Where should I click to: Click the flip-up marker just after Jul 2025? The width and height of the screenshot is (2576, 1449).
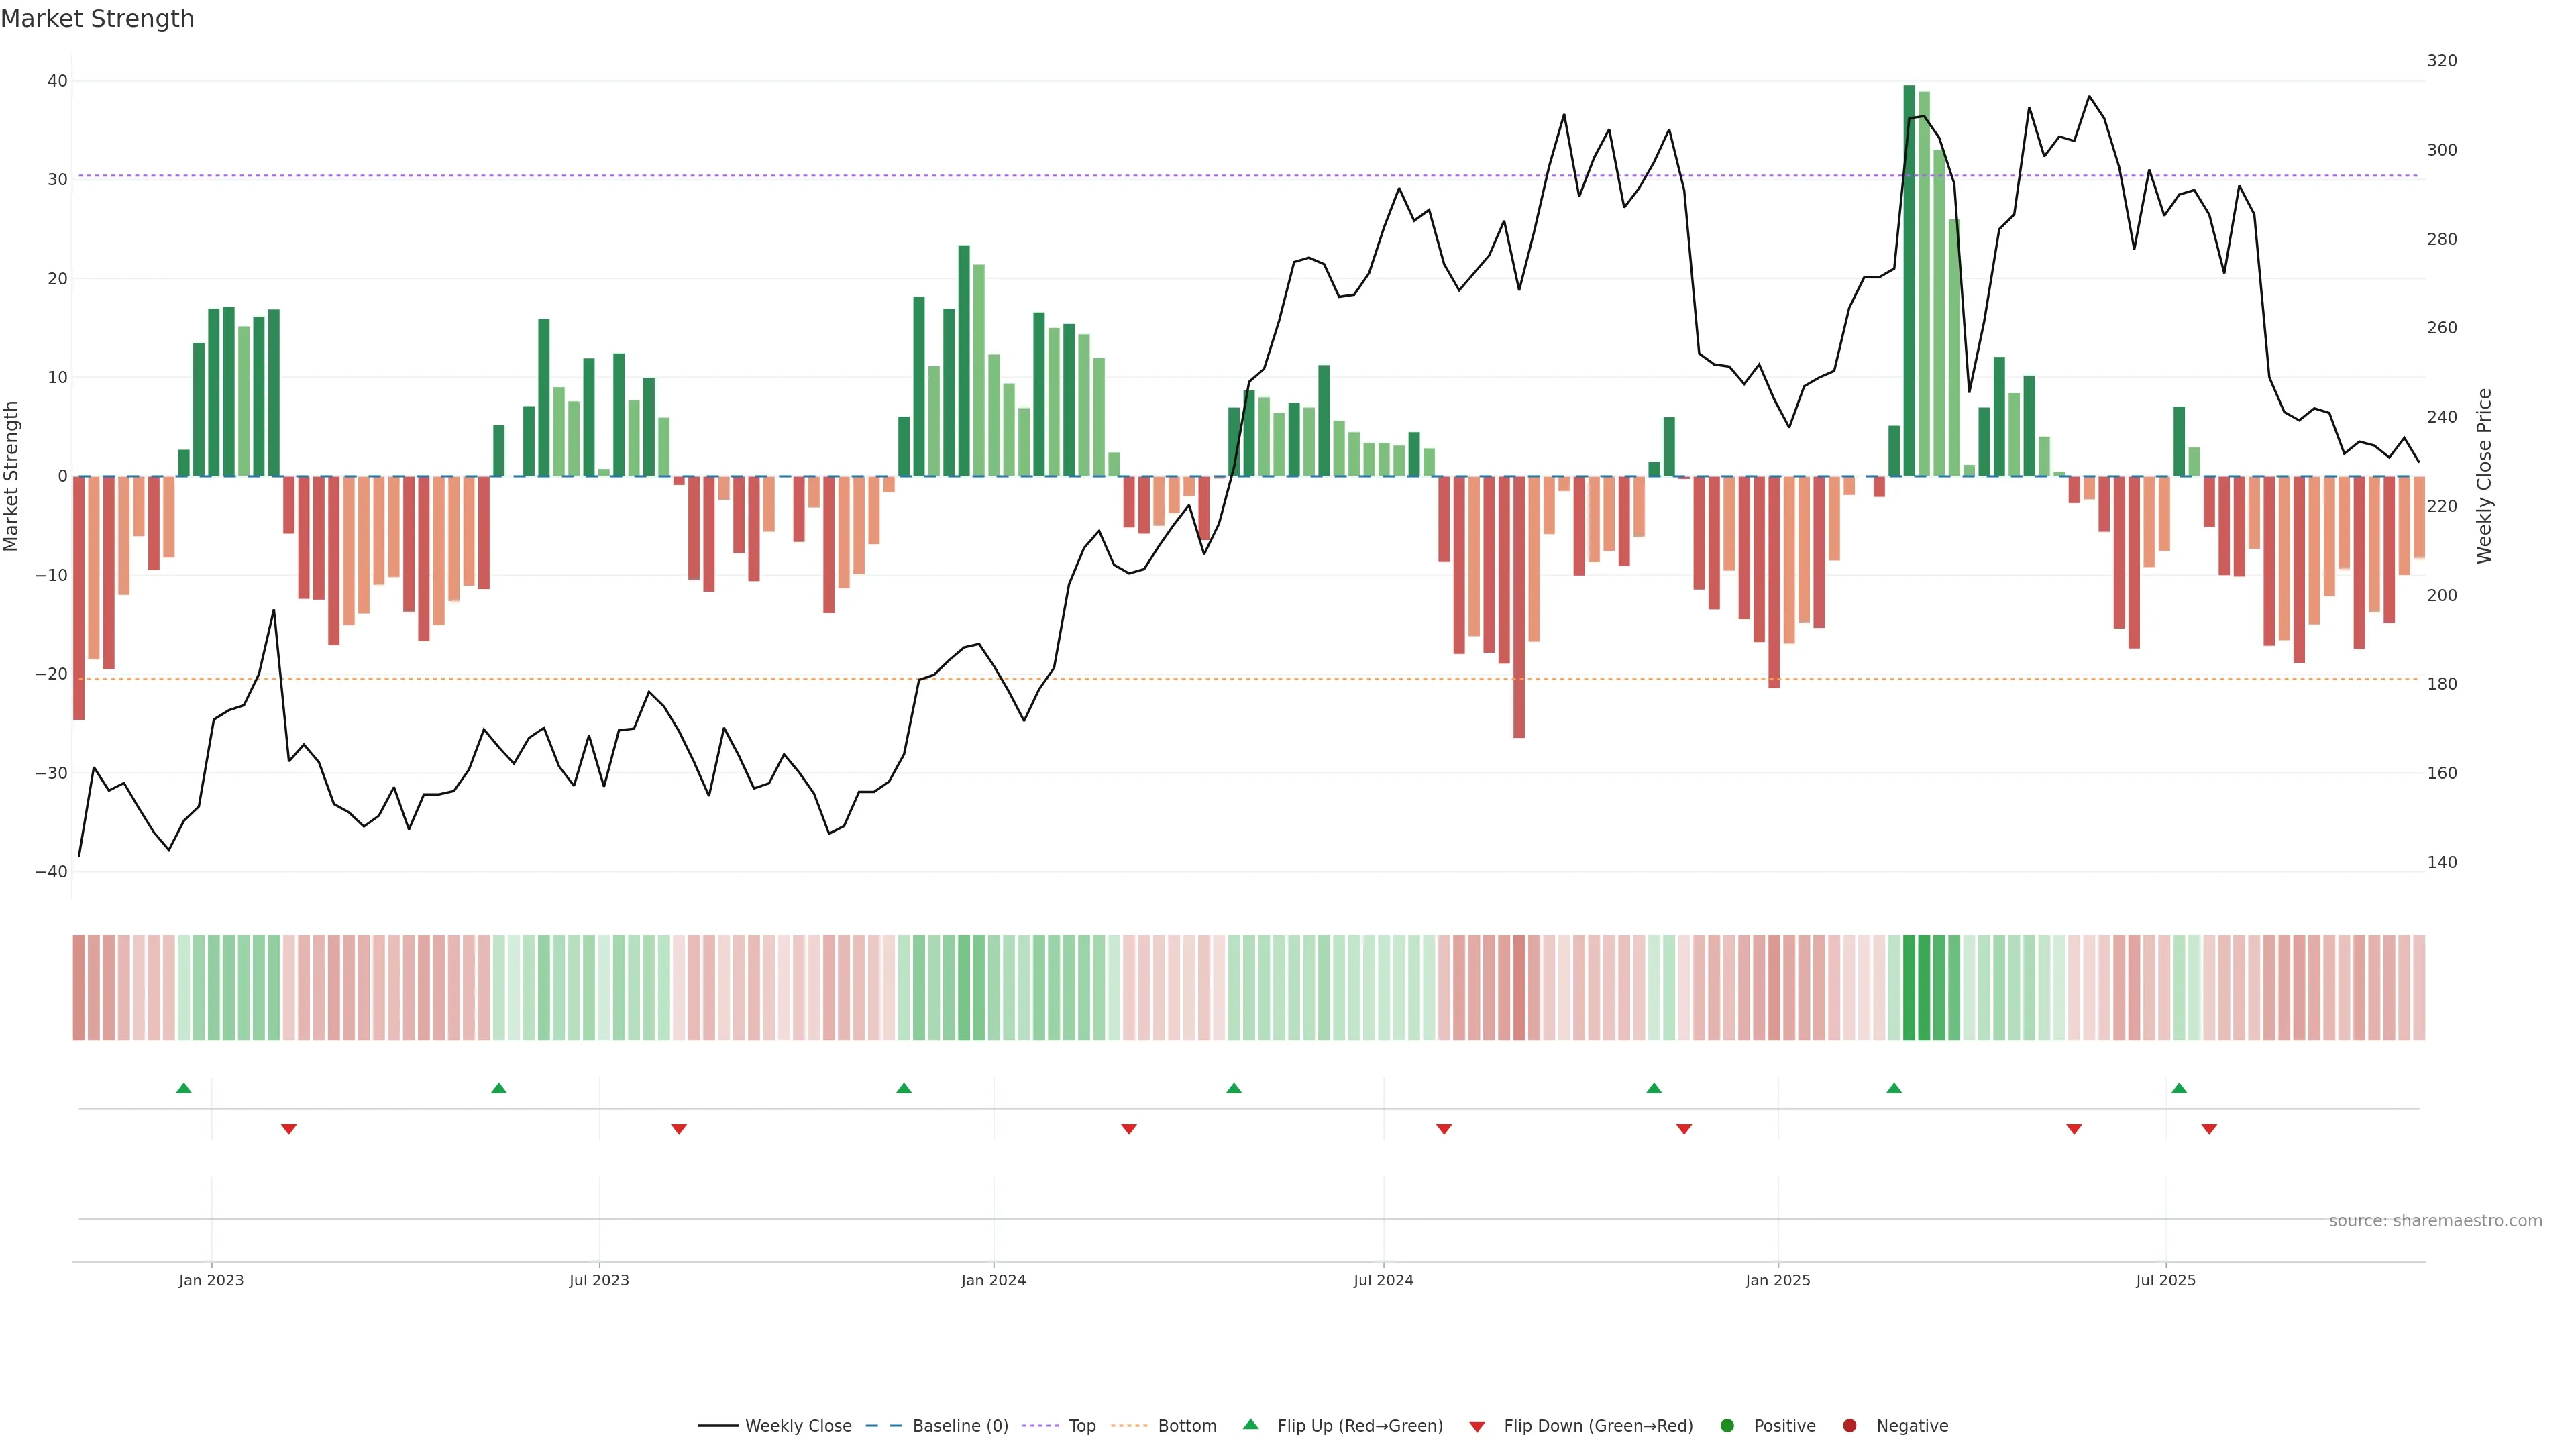(x=2179, y=1088)
